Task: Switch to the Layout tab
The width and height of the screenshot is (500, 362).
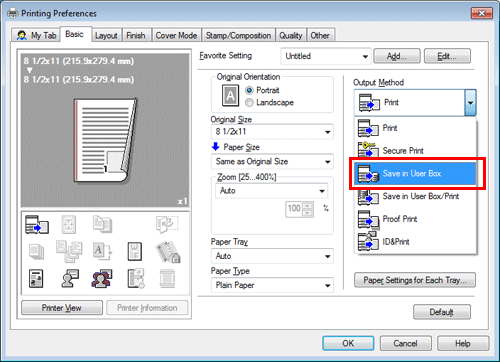Action: pos(106,35)
